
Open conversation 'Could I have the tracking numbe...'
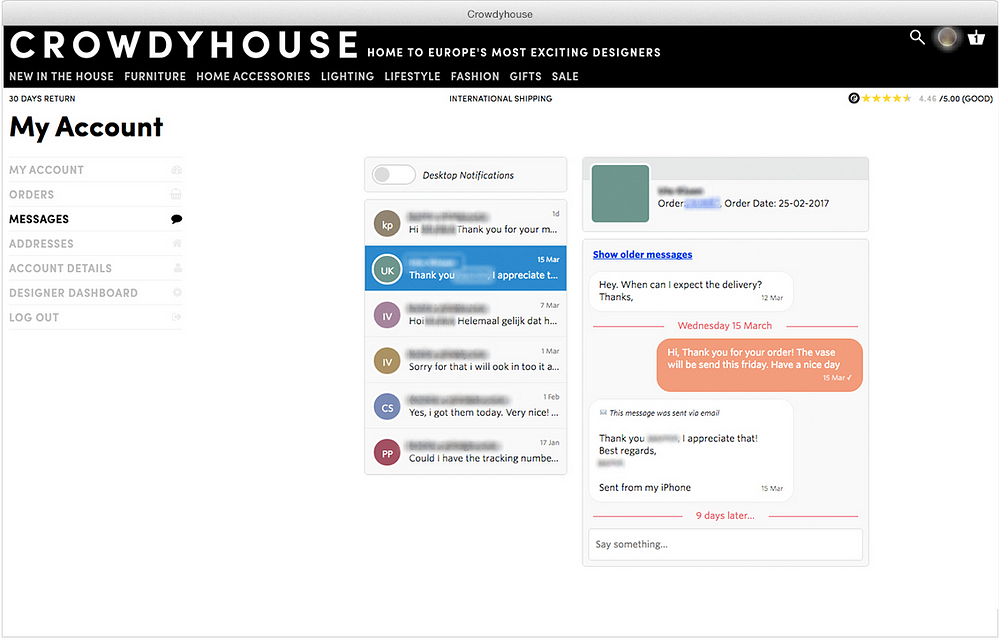(466, 452)
